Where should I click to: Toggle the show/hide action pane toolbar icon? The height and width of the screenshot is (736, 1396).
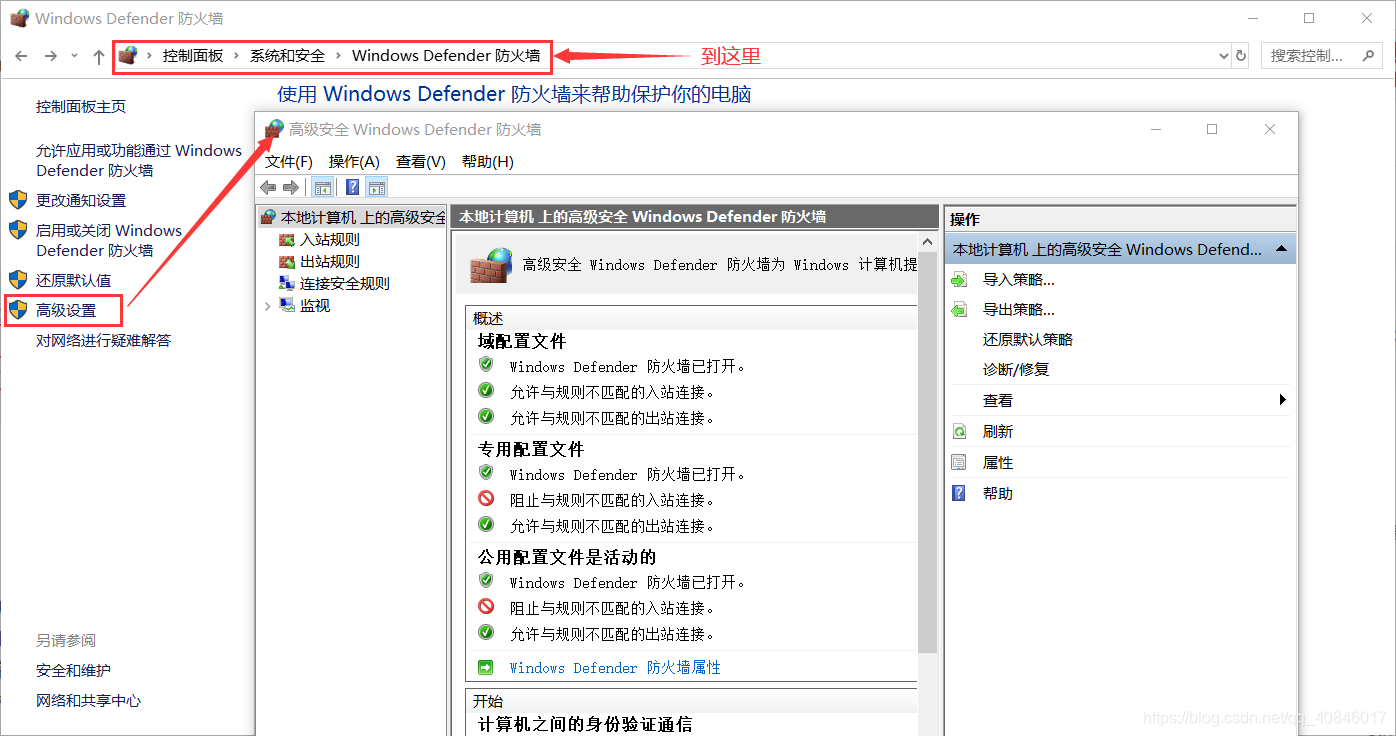click(376, 187)
